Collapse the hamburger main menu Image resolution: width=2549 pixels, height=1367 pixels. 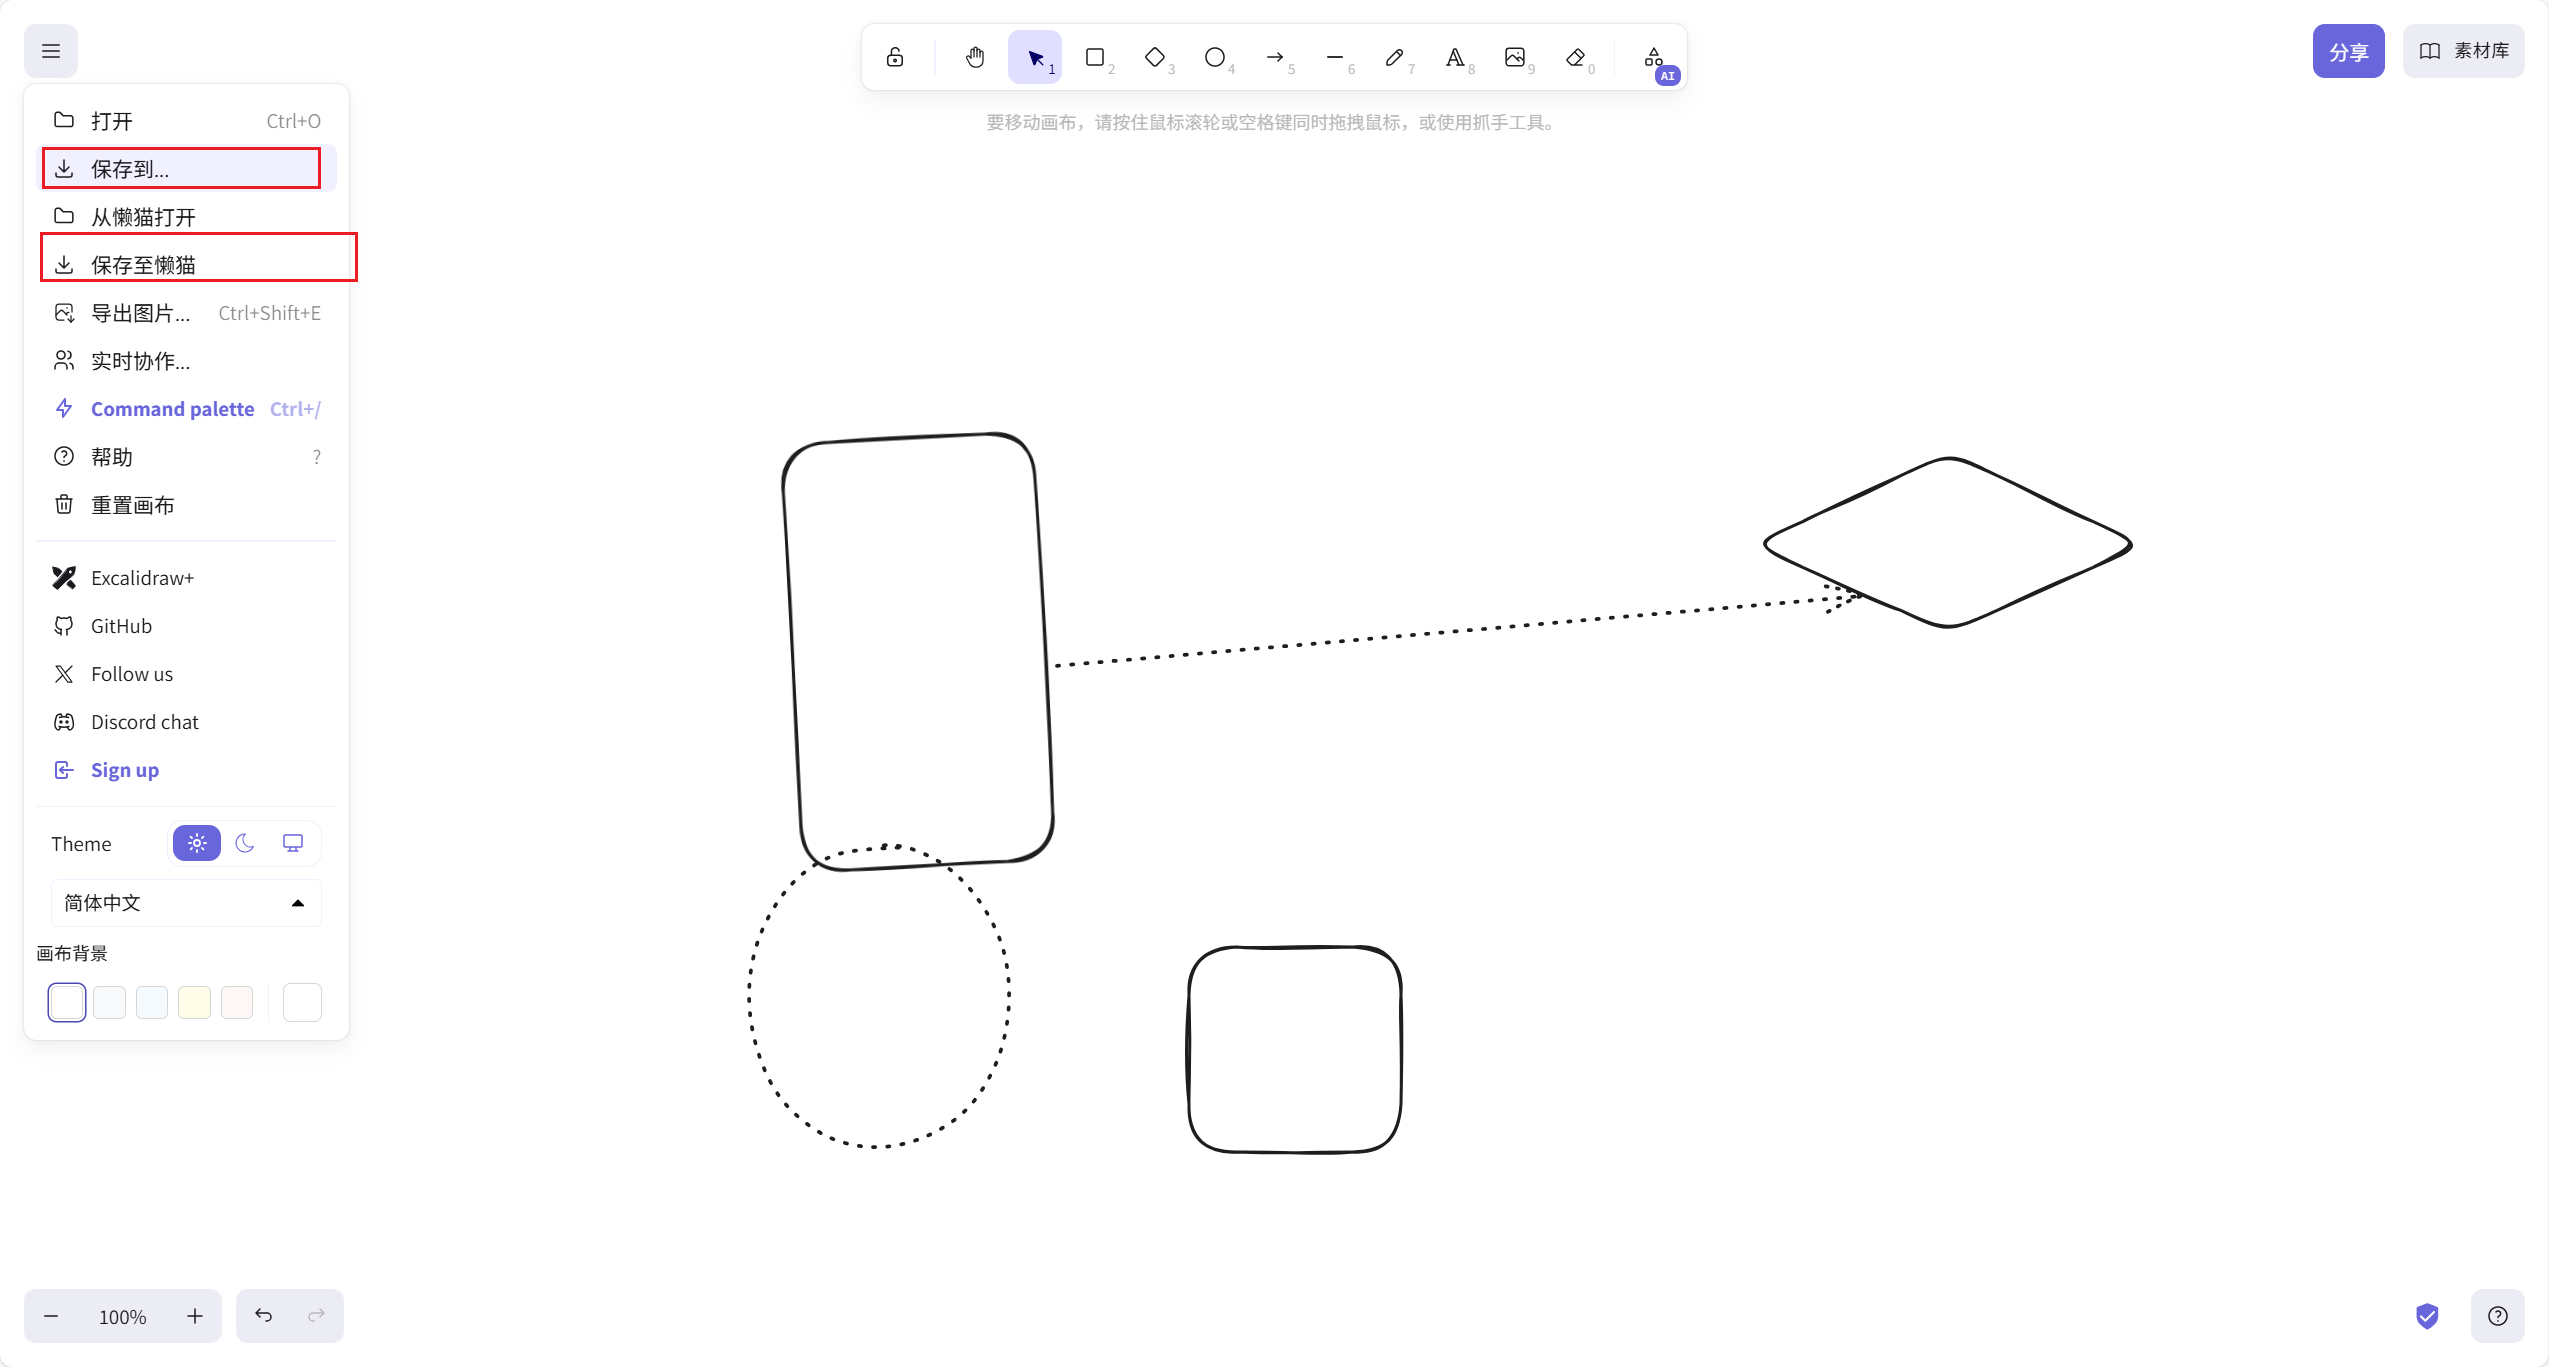(51, 51)
